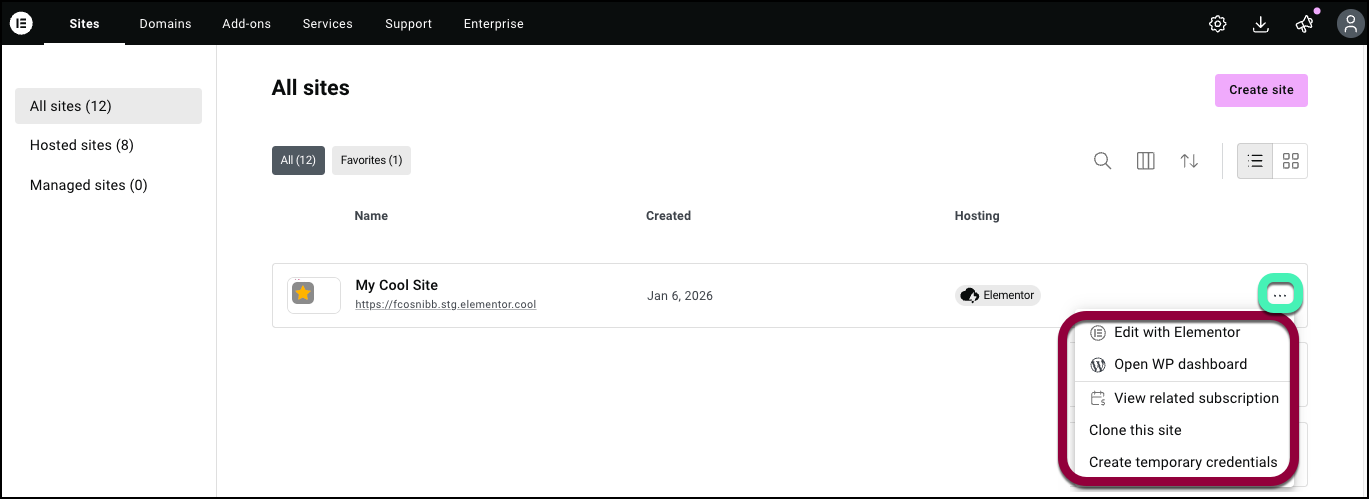Select Hosted sites (8) in sidebar

click(x=82, y=145)
